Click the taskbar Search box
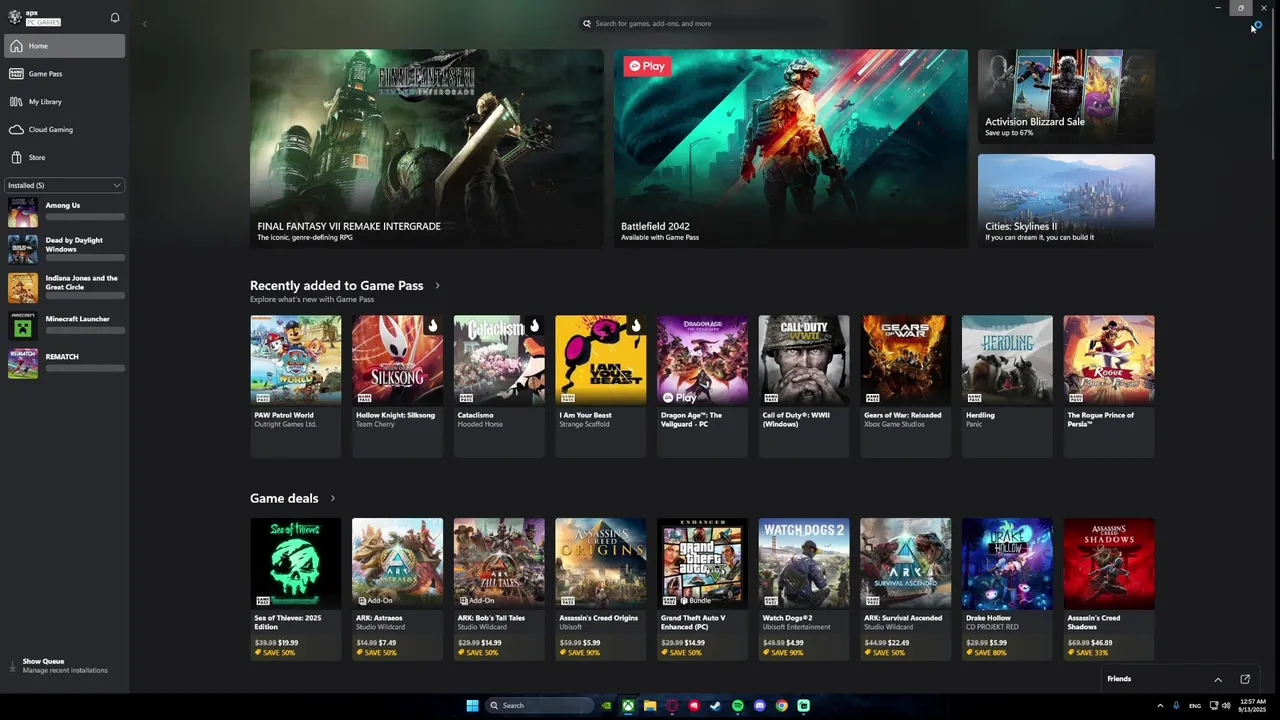The width and height of the screenshot is (1280, 720). (539, 705)
